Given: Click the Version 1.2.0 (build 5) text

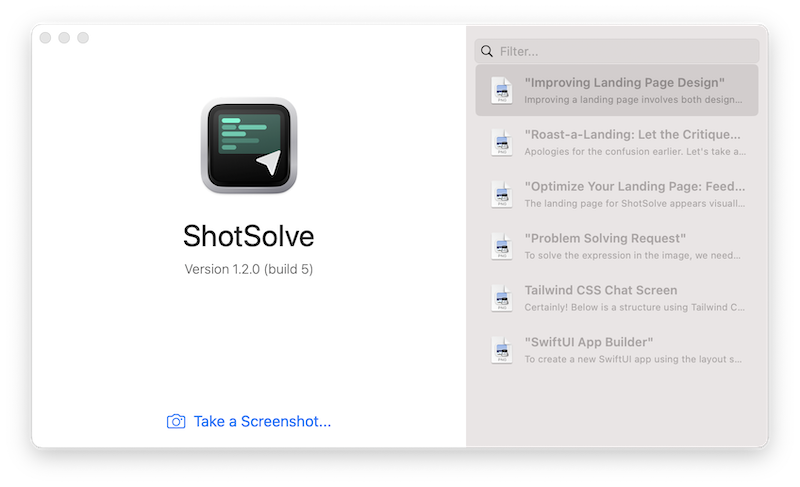Looking at the screenshot, I should pos(248,269).
